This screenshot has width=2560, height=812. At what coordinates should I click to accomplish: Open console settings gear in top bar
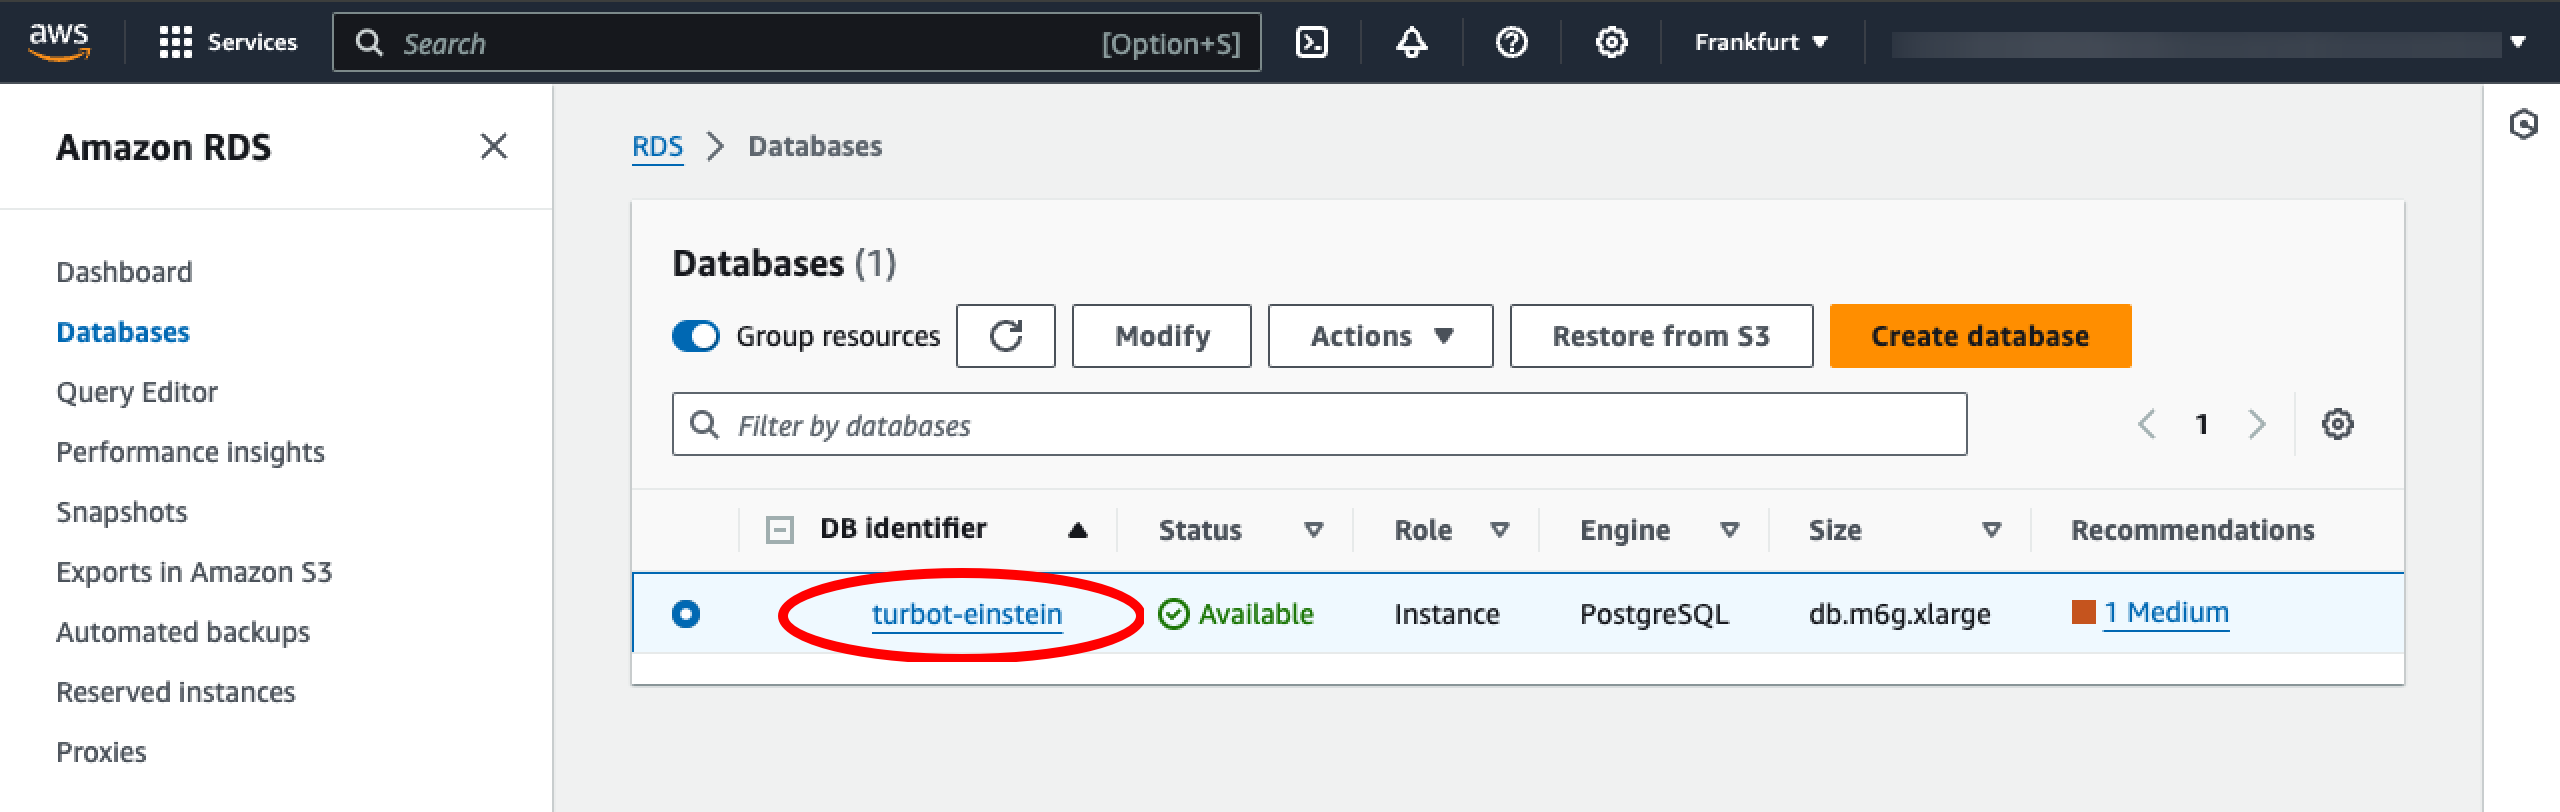tap(1611, 42)
